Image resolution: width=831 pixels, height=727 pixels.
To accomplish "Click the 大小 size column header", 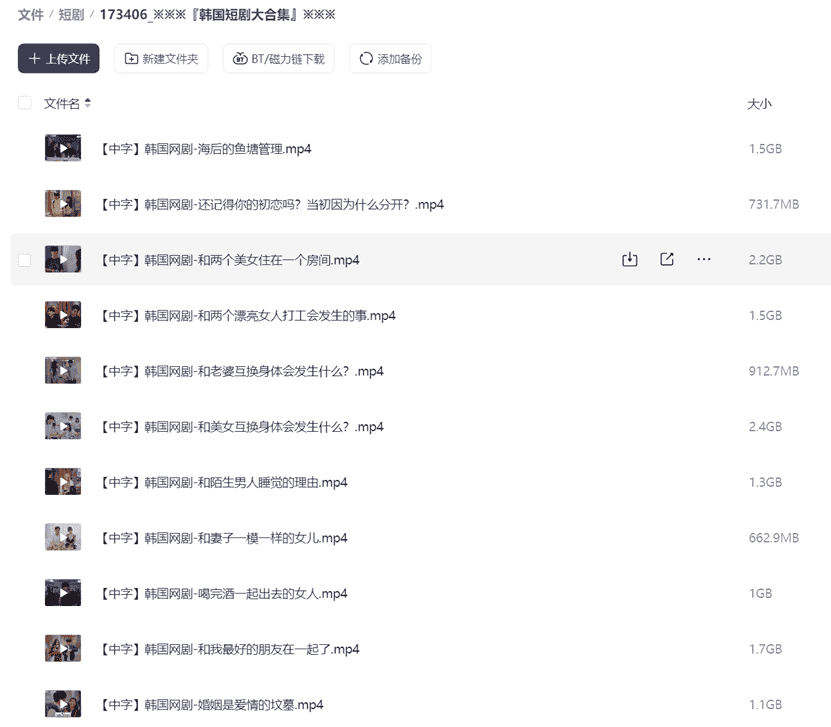I will tap(759, 104).
